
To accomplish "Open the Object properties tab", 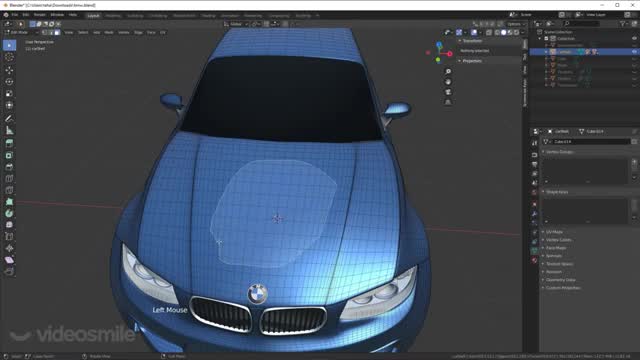I will (534, 204).
